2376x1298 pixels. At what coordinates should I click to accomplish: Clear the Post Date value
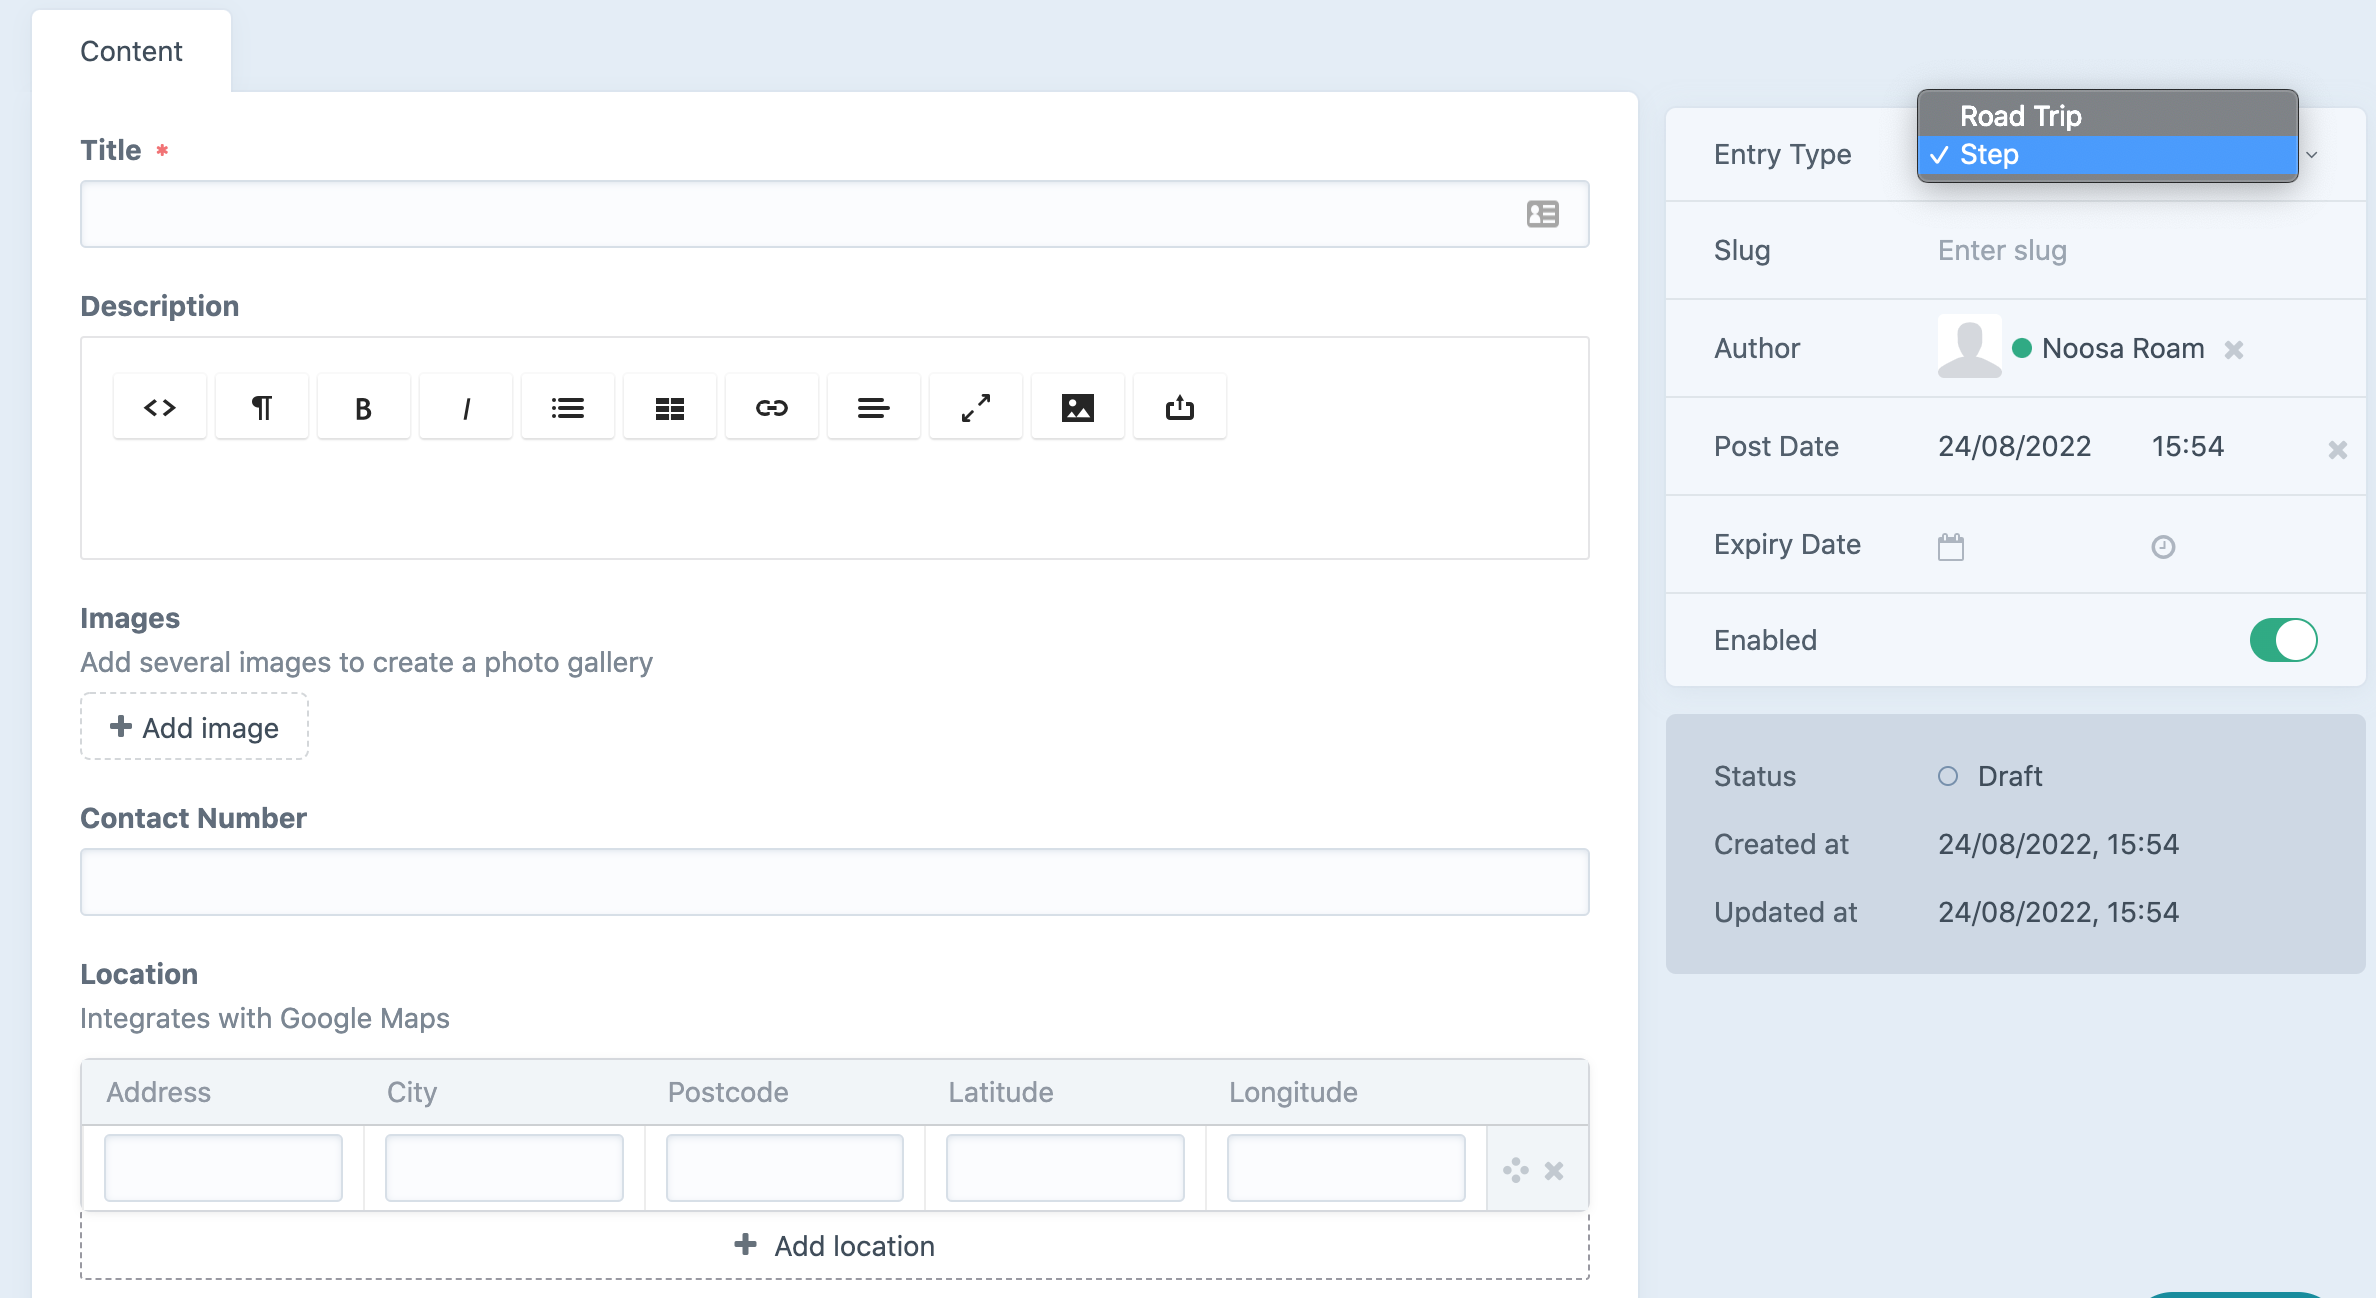[2338, 449]
